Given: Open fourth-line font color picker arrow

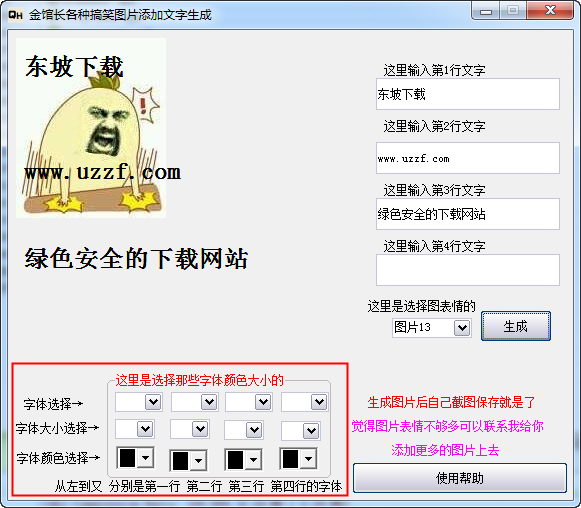Looking at the screenshot, I should [308, 459].
